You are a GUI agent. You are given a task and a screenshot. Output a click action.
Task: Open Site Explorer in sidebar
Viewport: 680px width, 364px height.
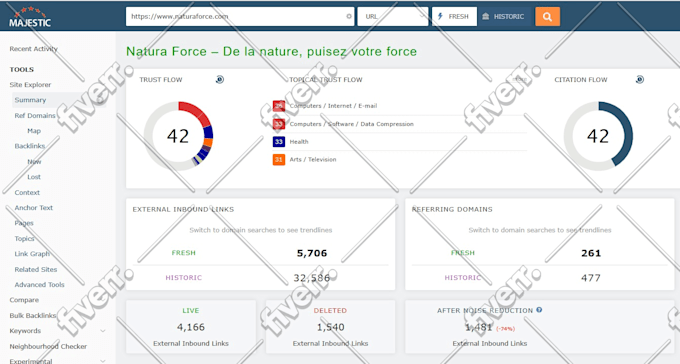point(30,85)
